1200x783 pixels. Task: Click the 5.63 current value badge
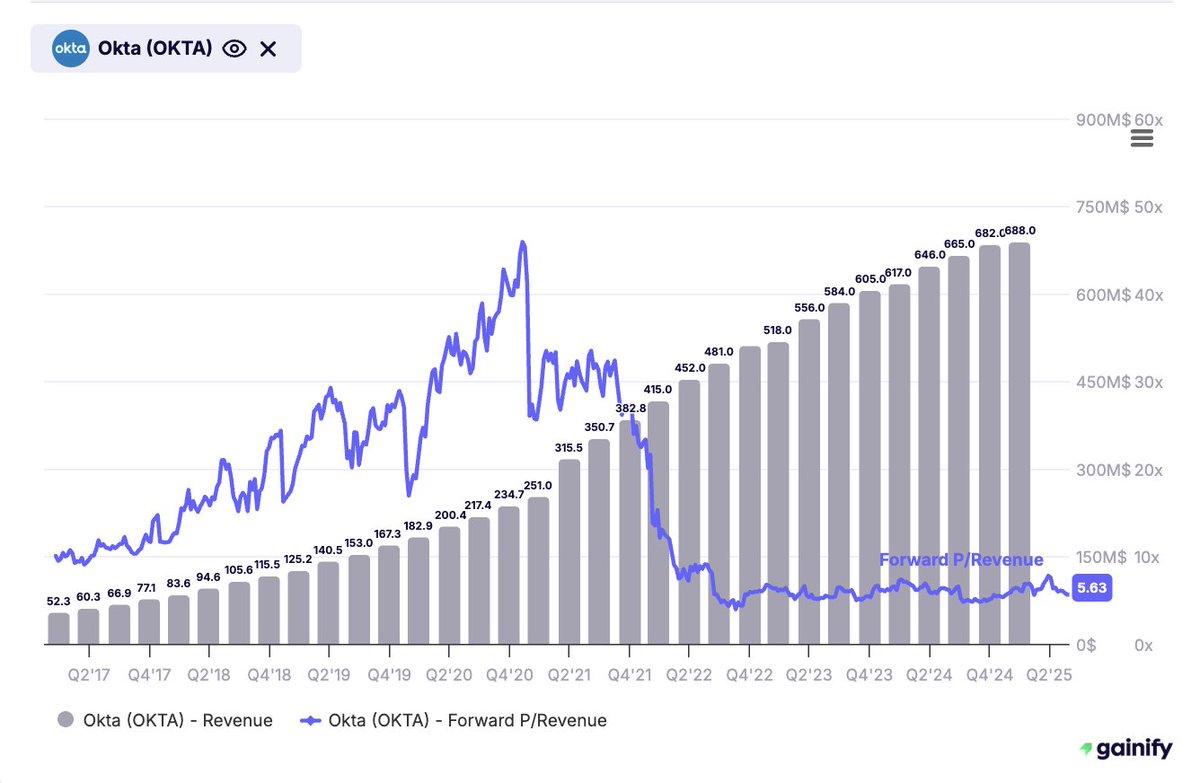[x=1091, y=589]
